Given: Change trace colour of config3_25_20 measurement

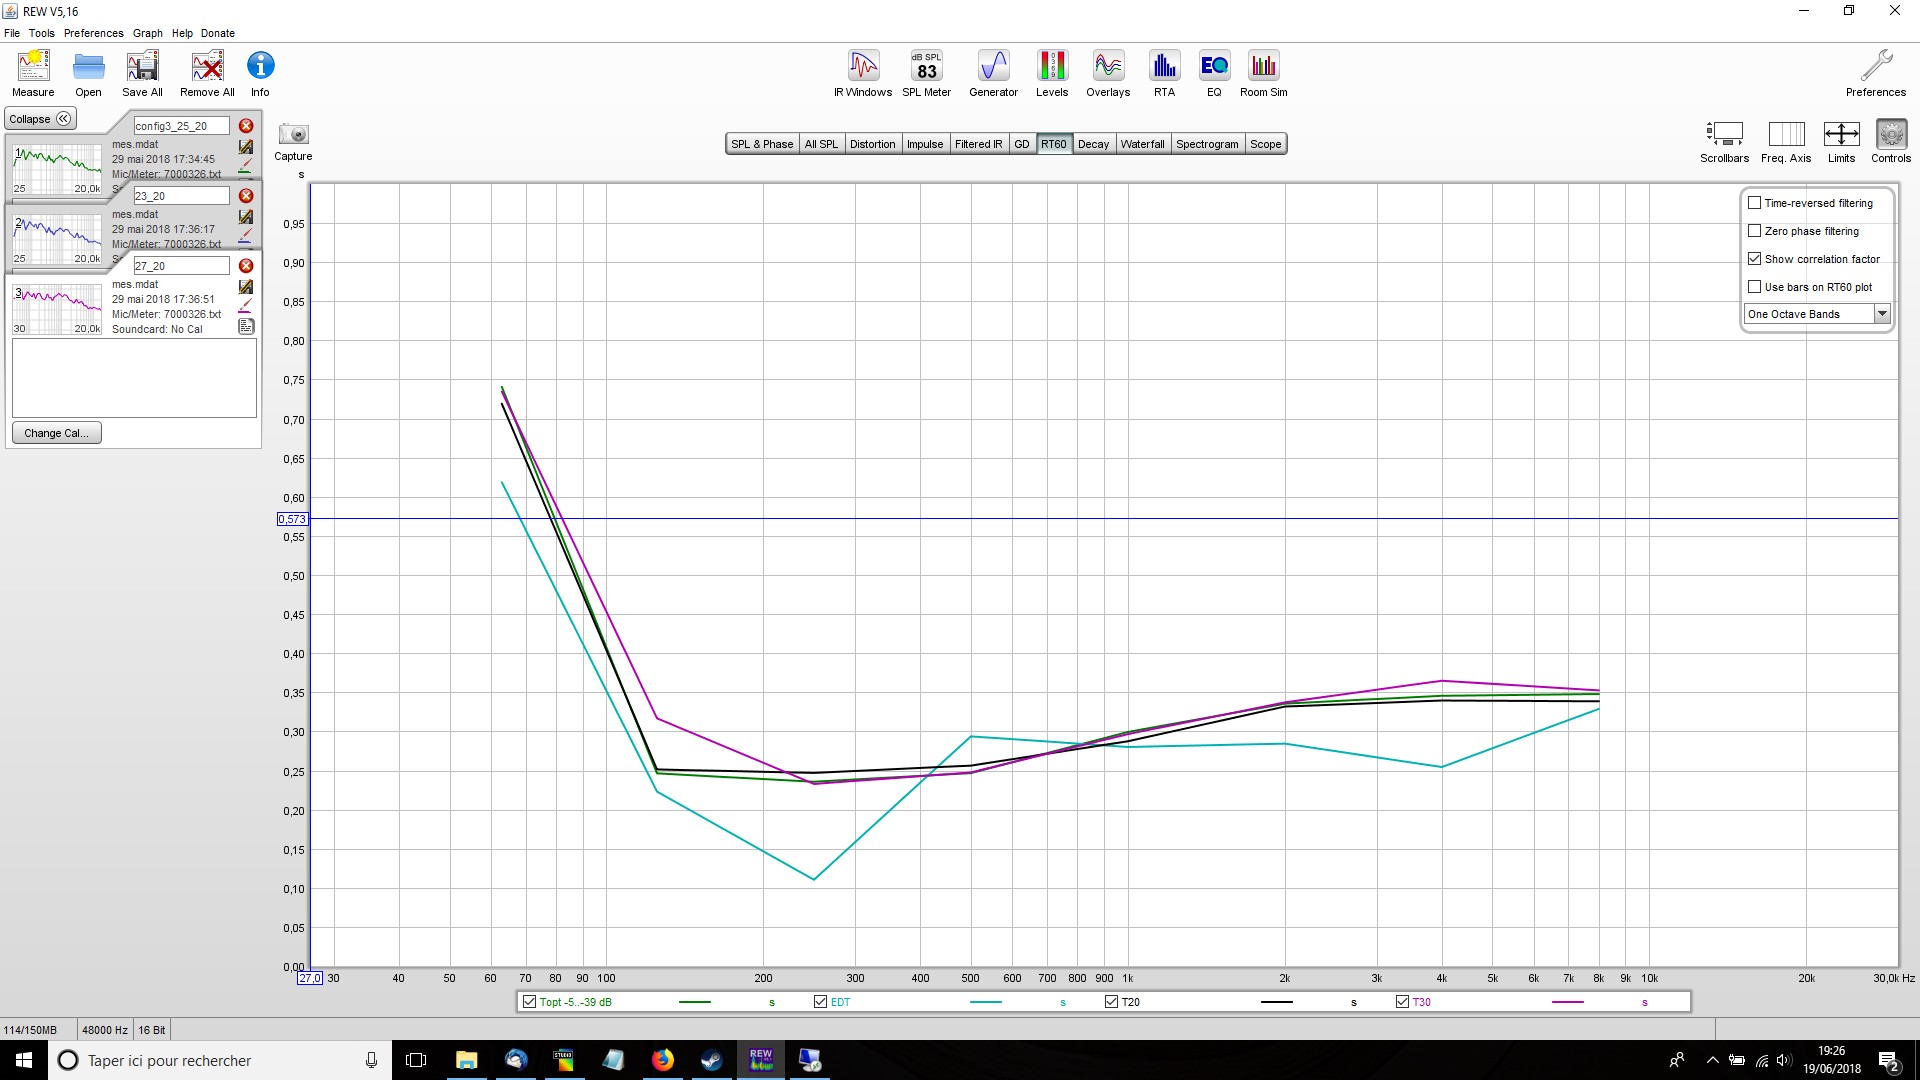Looking at the screenshot, I should click(x=246, y=166).
